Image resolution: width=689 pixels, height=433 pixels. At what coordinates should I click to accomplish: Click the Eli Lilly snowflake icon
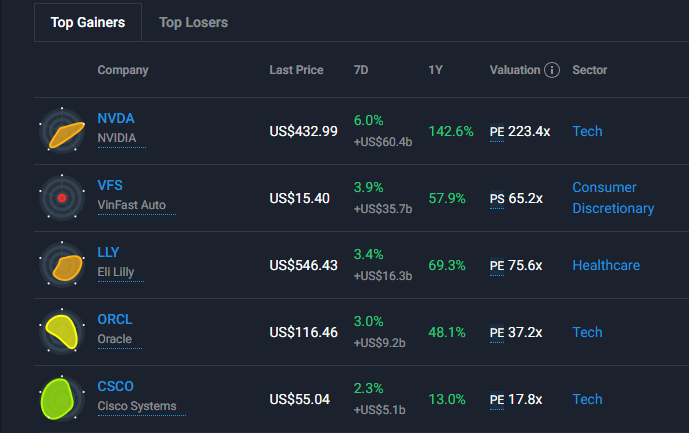click(62, 265)
